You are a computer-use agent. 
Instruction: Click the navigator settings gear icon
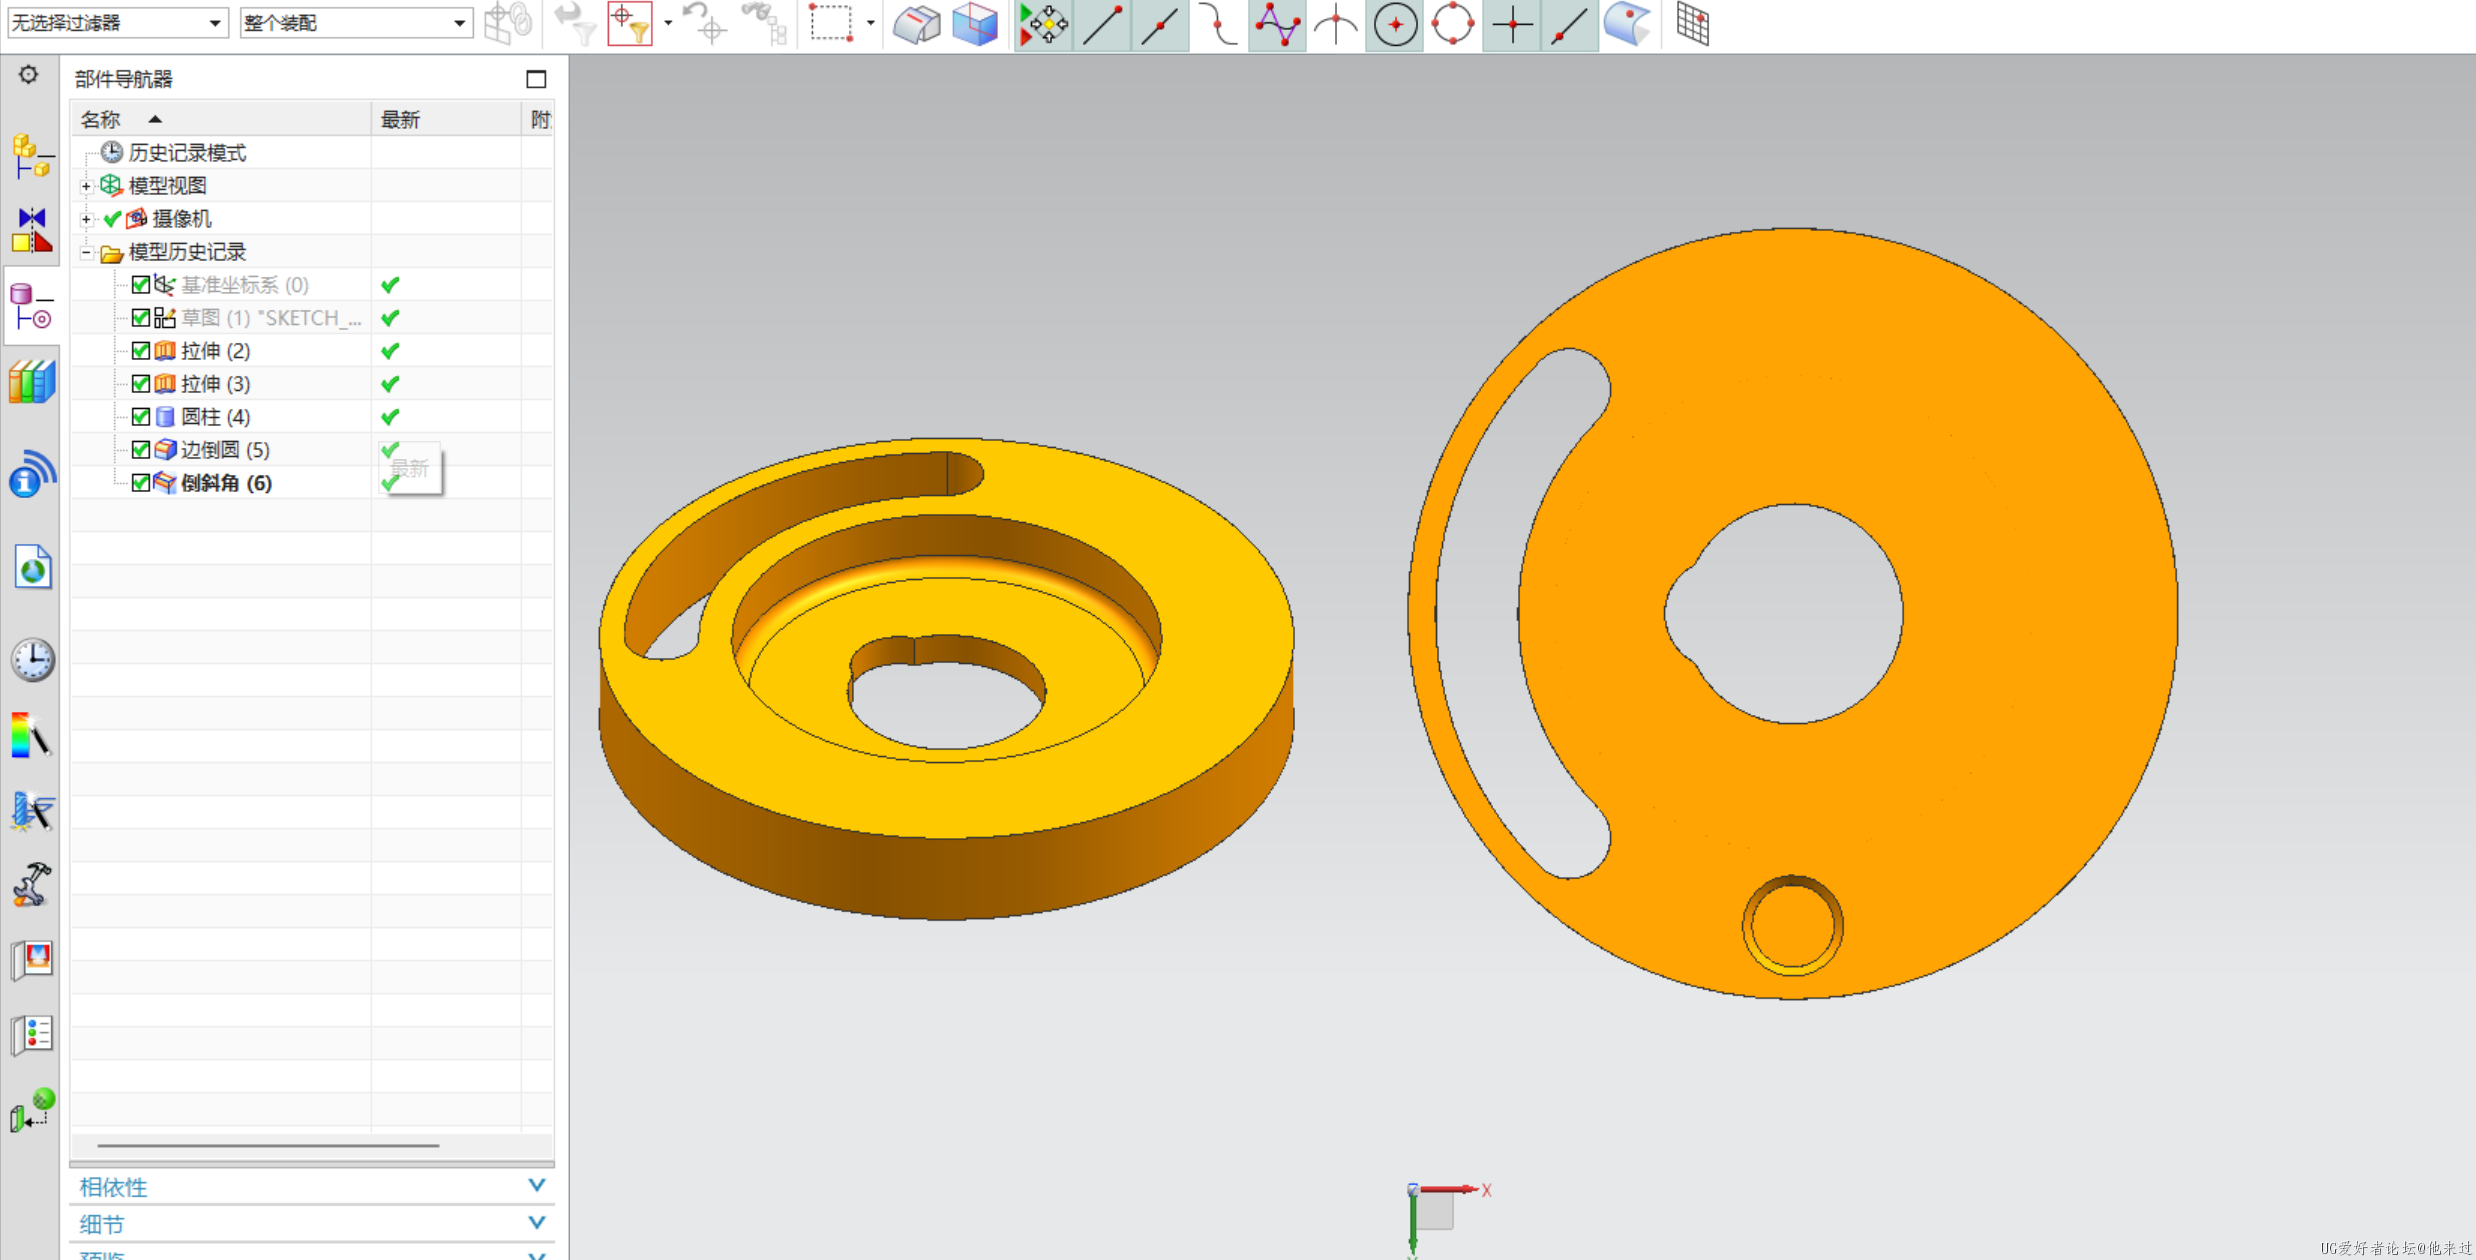point(28,75)
